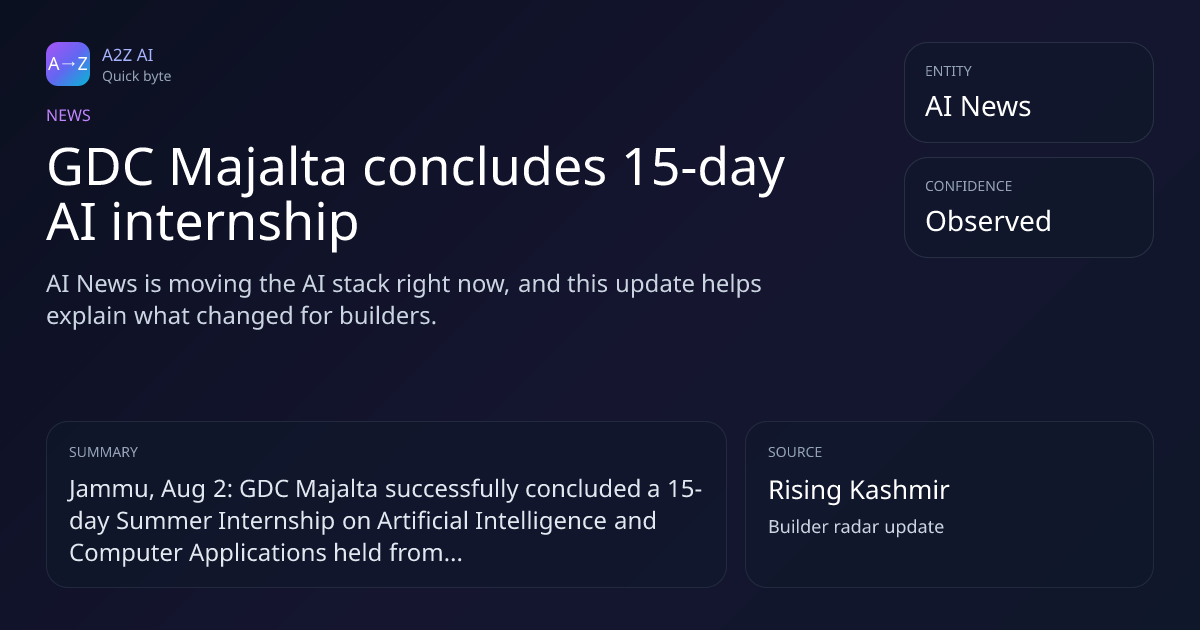The width and height of the screenshot is (1200, 630).
Task: Click the arrow inside the A→Z logo
Action: point(68,64)
